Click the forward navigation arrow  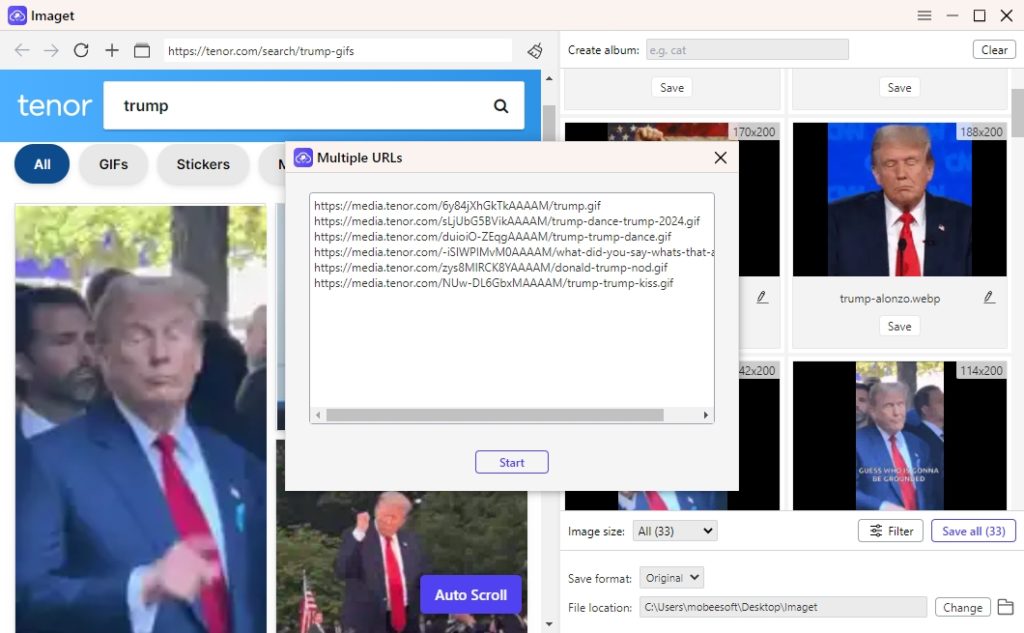click(51, 50)
